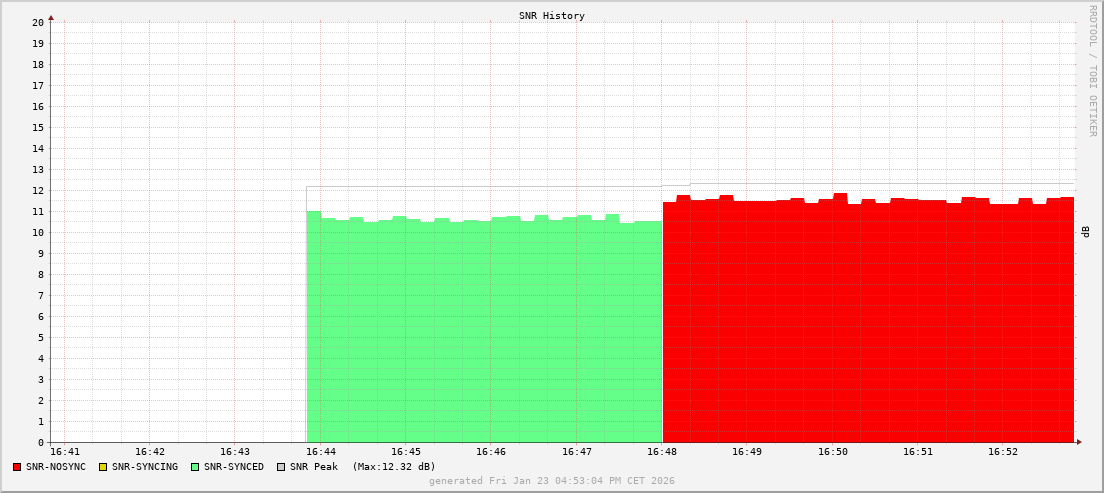Click the 20 label on y-axis
Image resolution: width=1104 pixels, height=493 pixels.
click(37, 22)
